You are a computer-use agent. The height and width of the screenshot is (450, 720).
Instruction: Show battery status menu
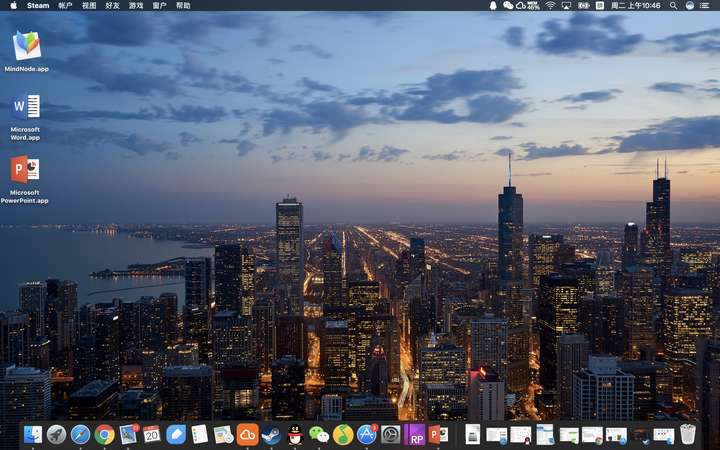pos(583,6)
